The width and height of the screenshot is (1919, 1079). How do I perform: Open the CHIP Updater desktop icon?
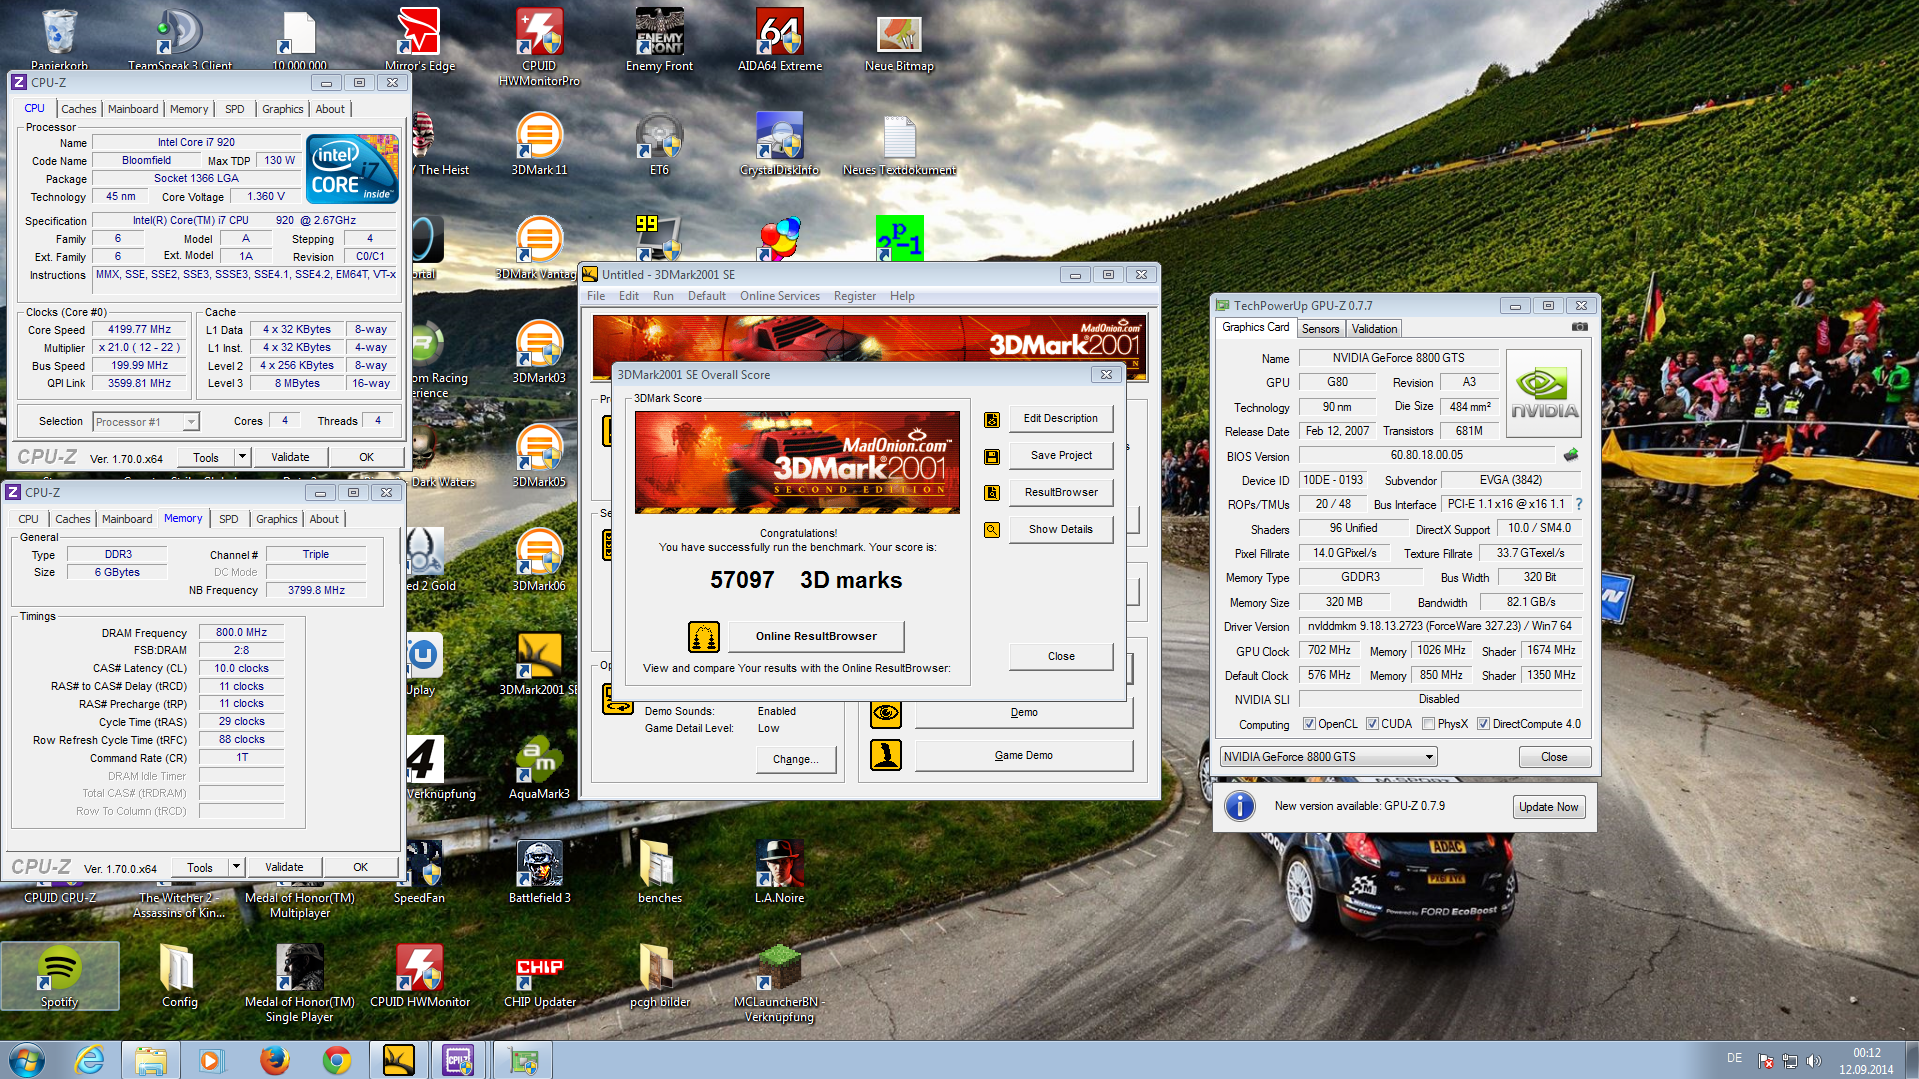pos(539,975)
